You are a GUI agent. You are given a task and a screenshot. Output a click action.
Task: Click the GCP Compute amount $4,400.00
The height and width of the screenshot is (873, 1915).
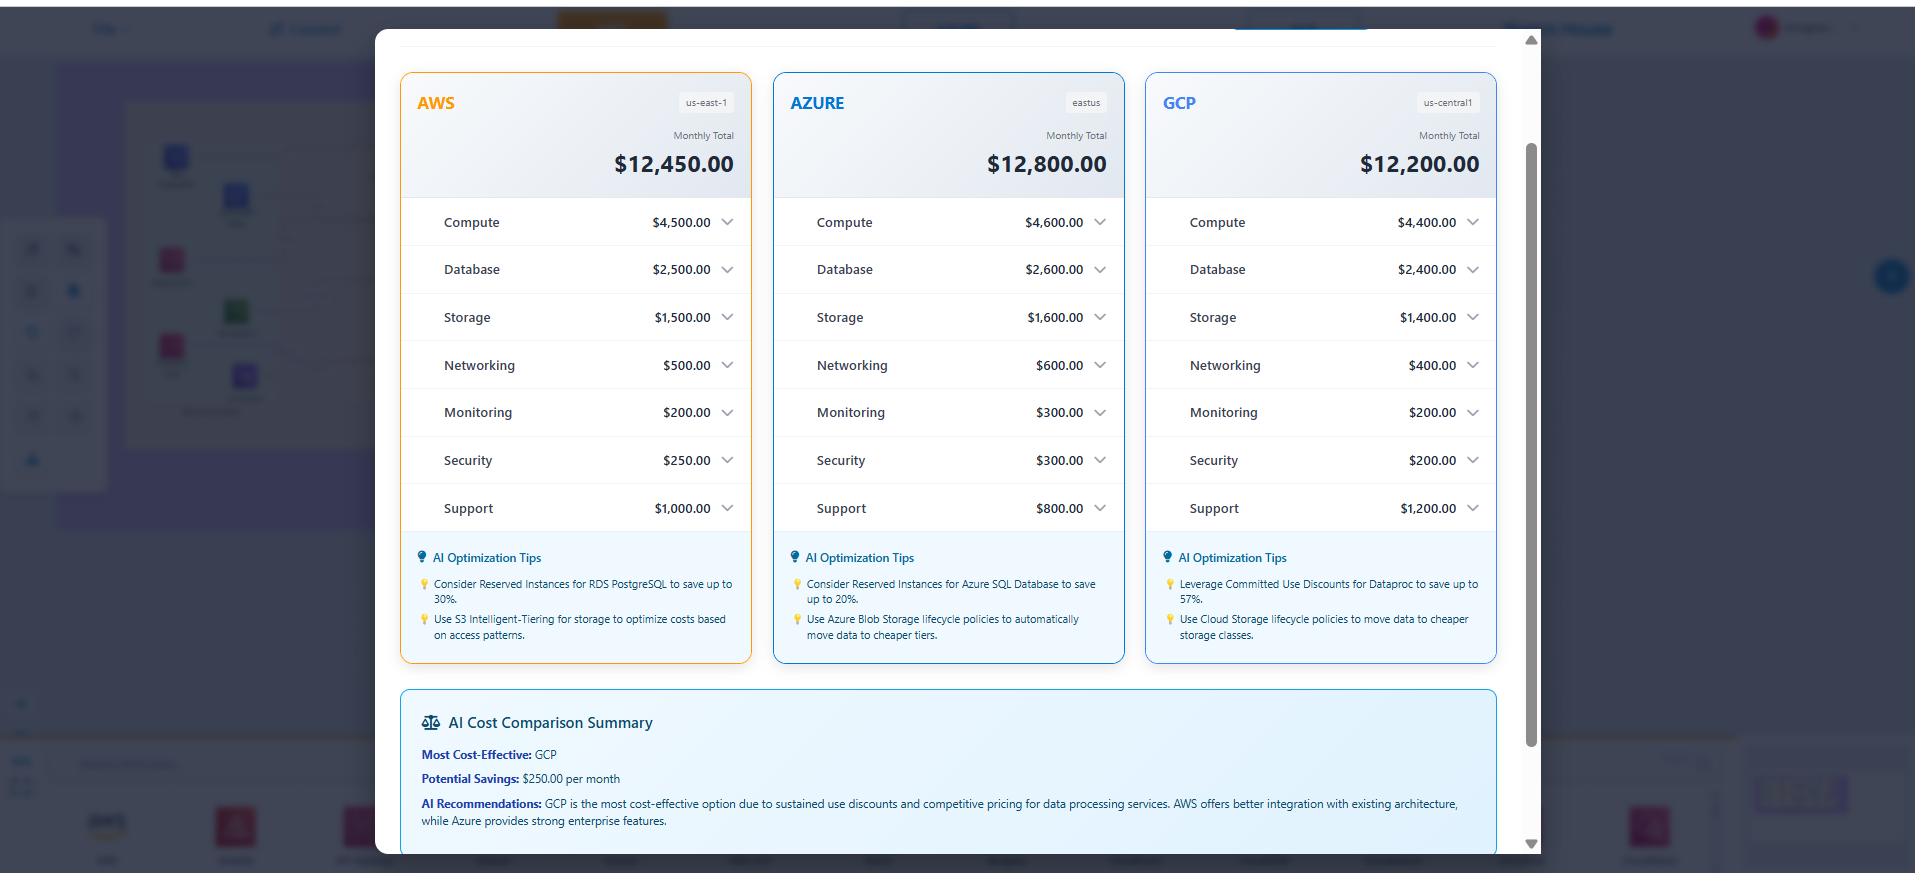tap(1427, 222)
